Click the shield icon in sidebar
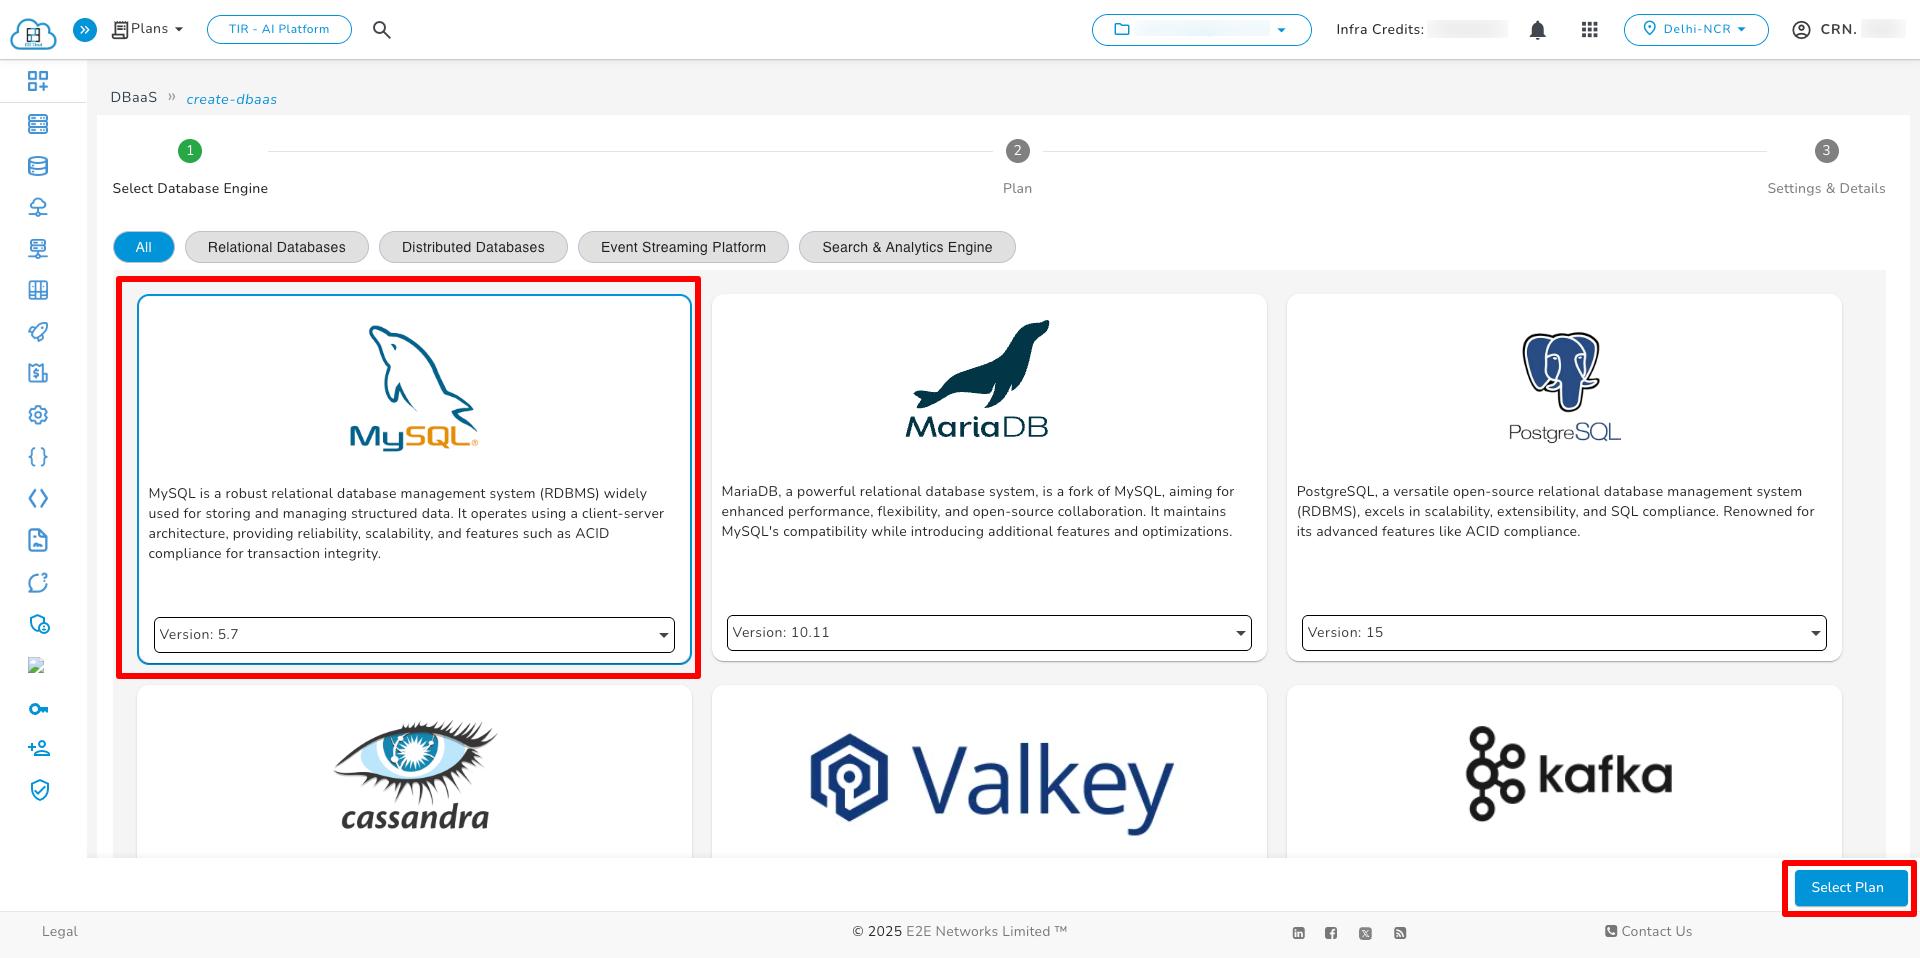Viewport: 1920px width, 958px height. (x=39, y=790)
